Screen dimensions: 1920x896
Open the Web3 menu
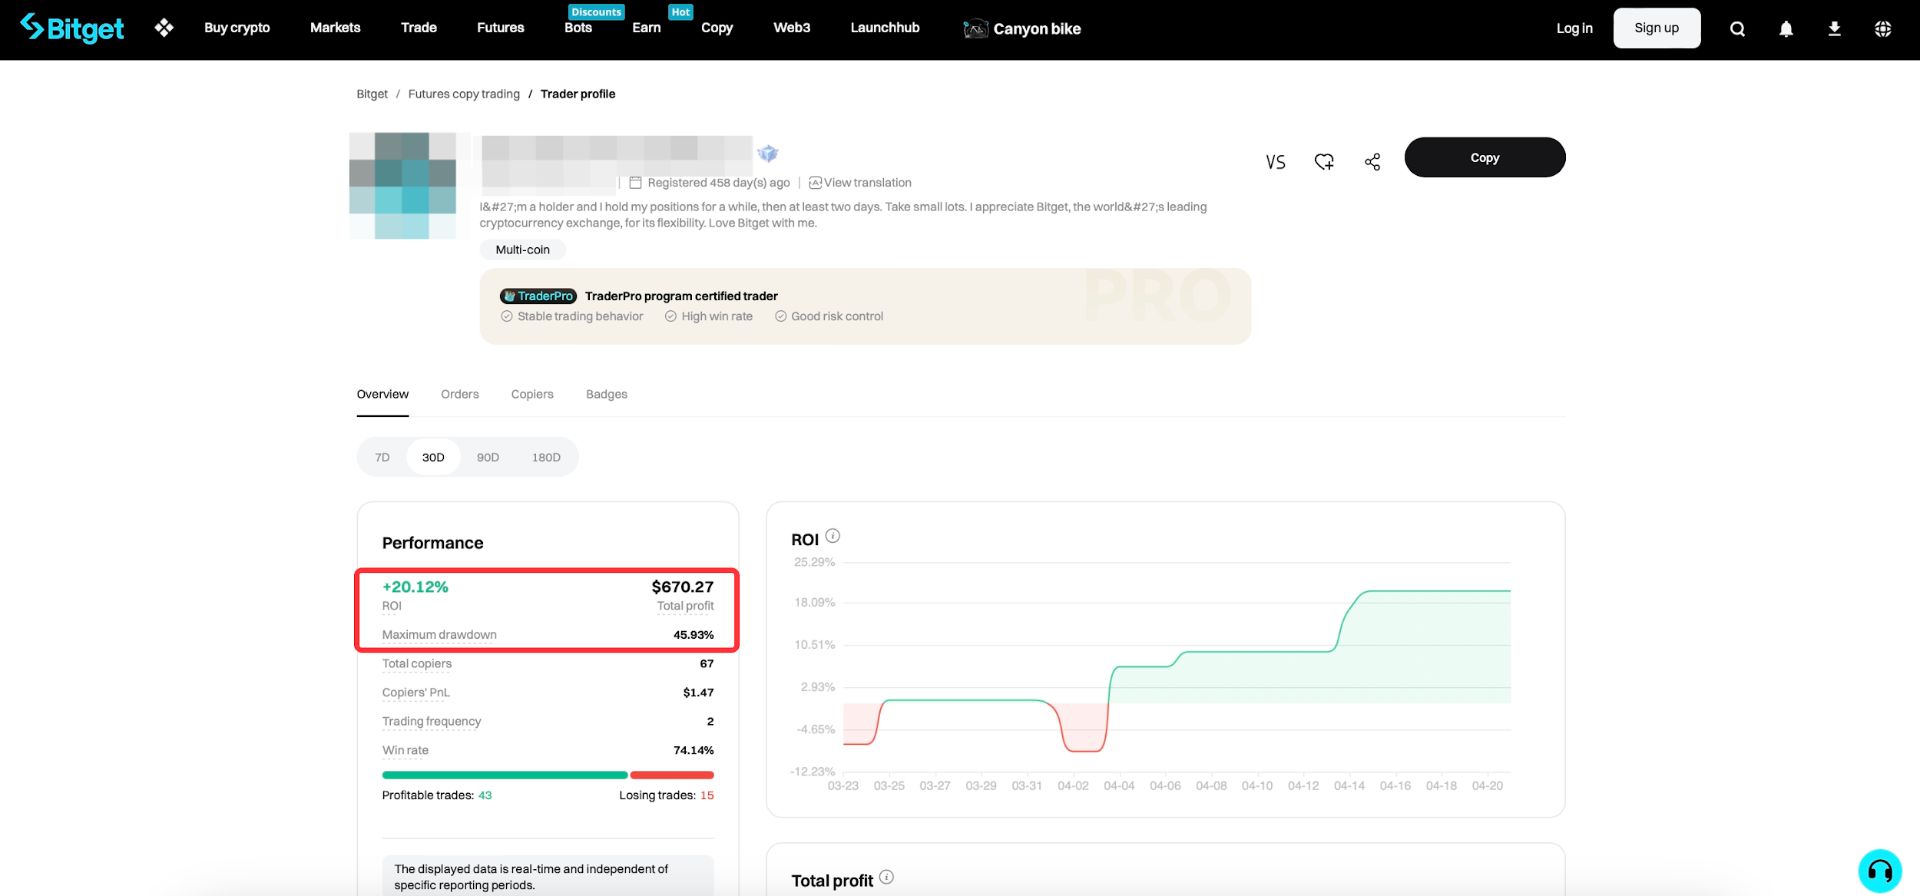792,28
